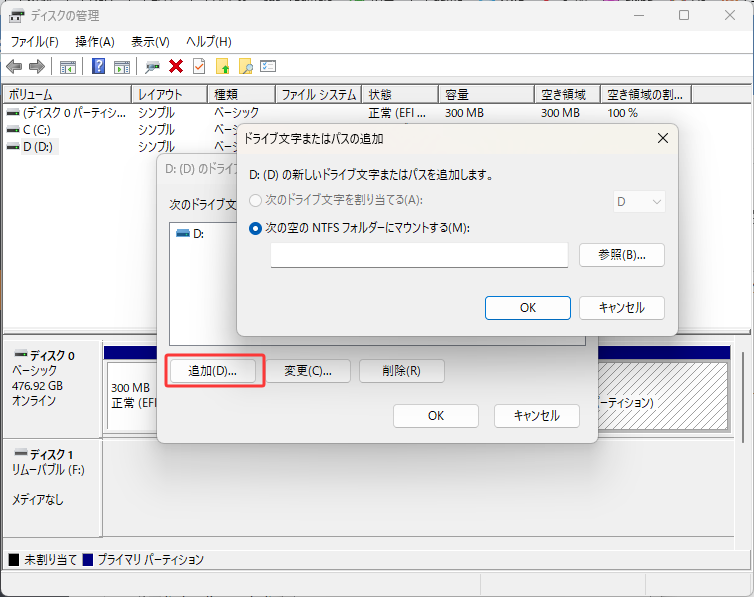Screen dimensions: 754x597
Task: Click the 正常 (EFI ... status cell
Action: coord(397,113)
